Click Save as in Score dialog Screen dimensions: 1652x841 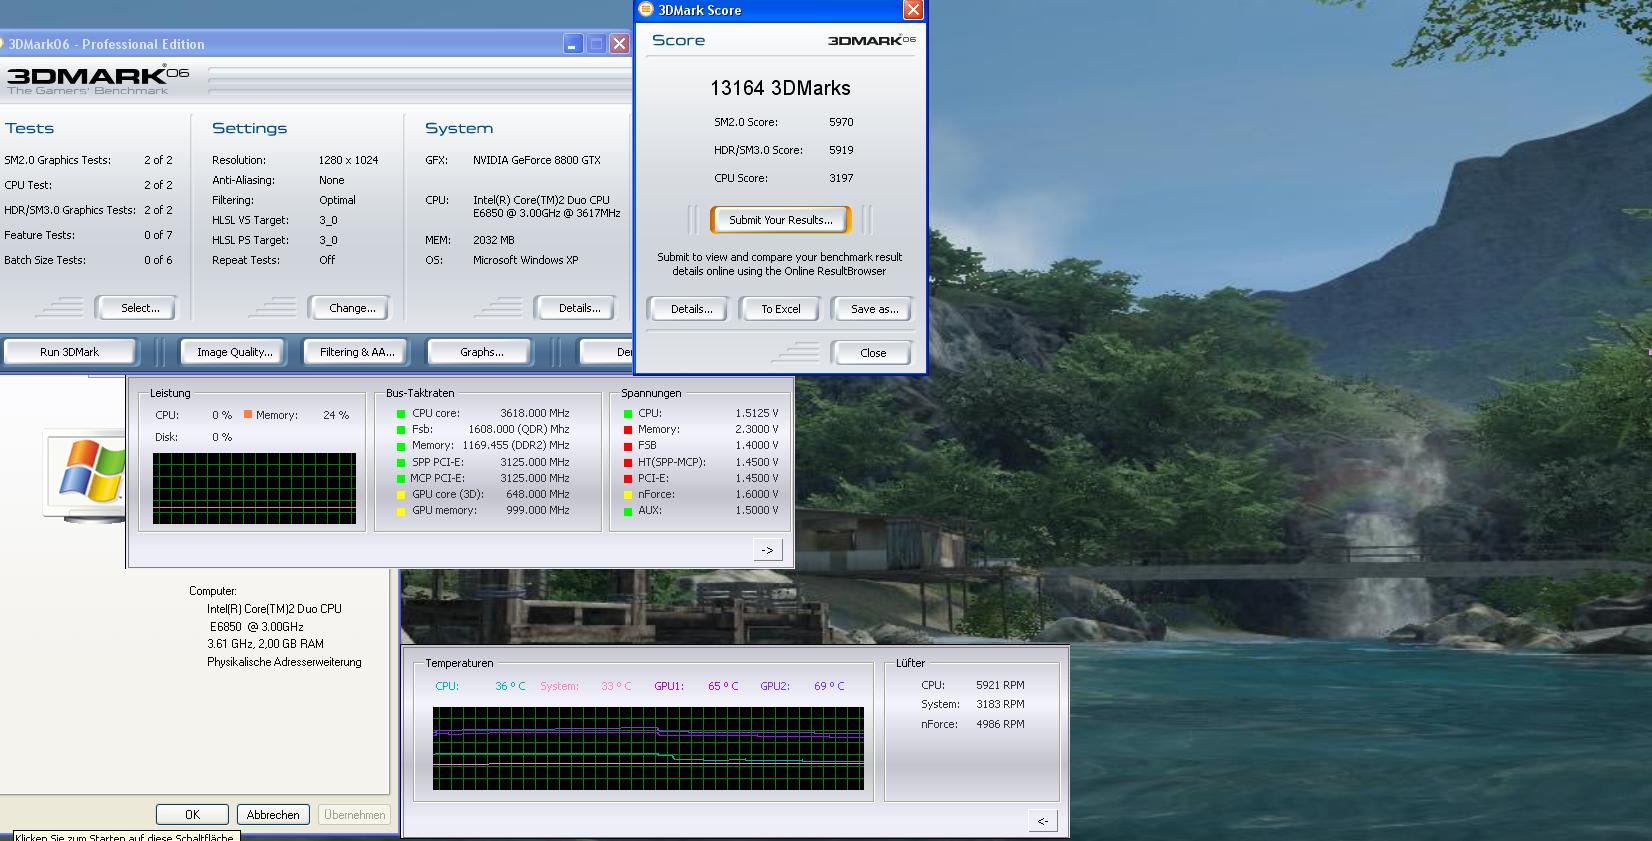tap(874, 309)
